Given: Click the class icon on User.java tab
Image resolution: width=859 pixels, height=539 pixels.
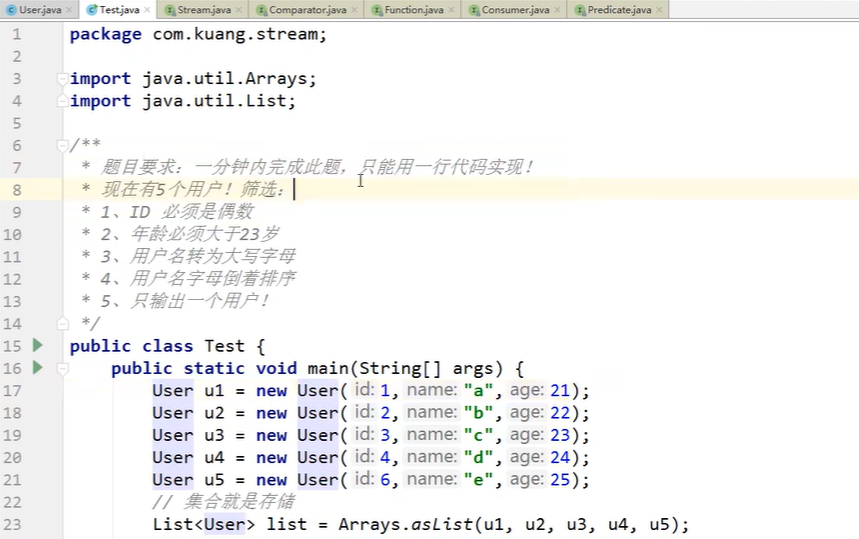Looking at the screenshot, I should tap(12, 10).
